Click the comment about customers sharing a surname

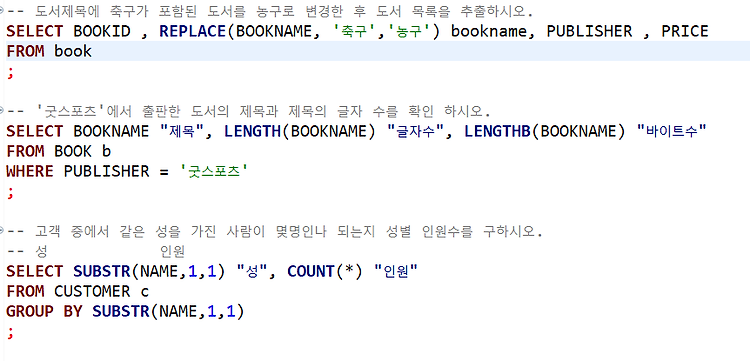[275, 232]
